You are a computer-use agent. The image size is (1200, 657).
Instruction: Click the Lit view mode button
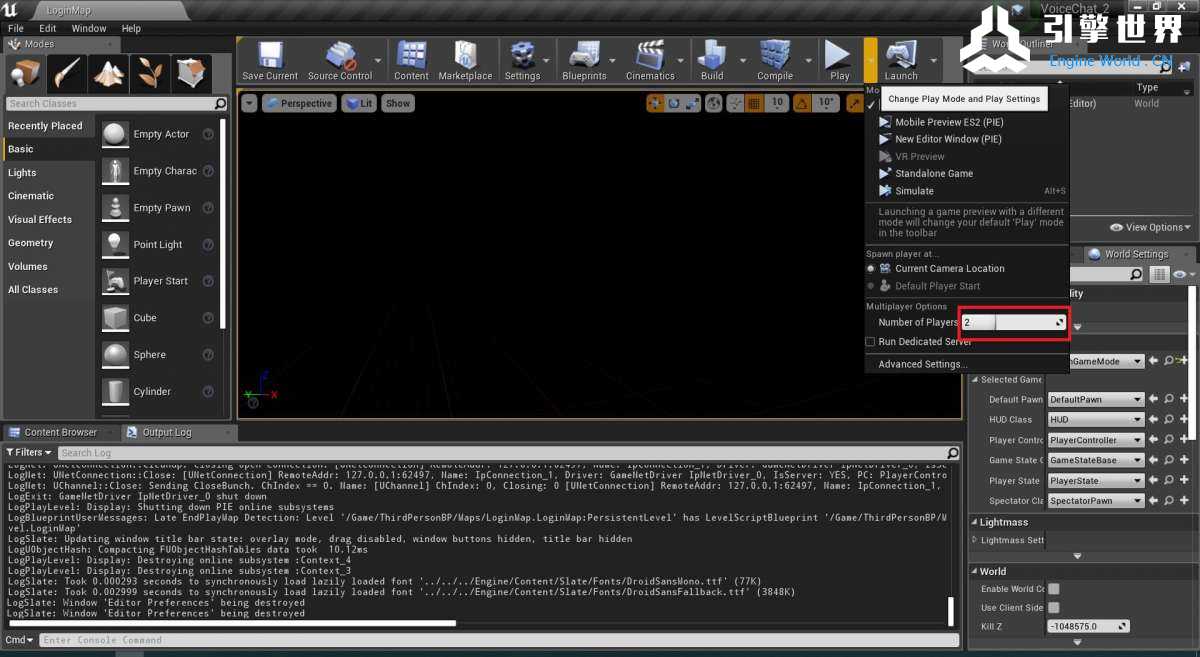pos(358,103)
